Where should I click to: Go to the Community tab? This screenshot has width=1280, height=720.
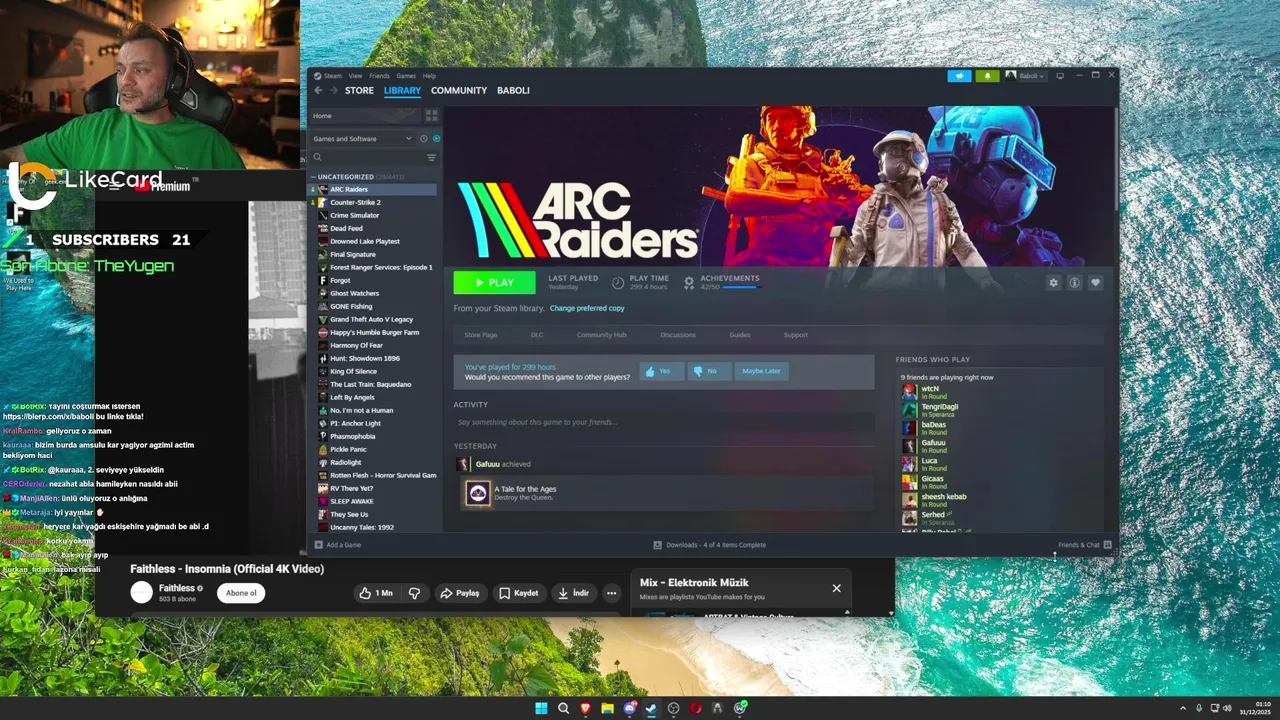[459, 90]
